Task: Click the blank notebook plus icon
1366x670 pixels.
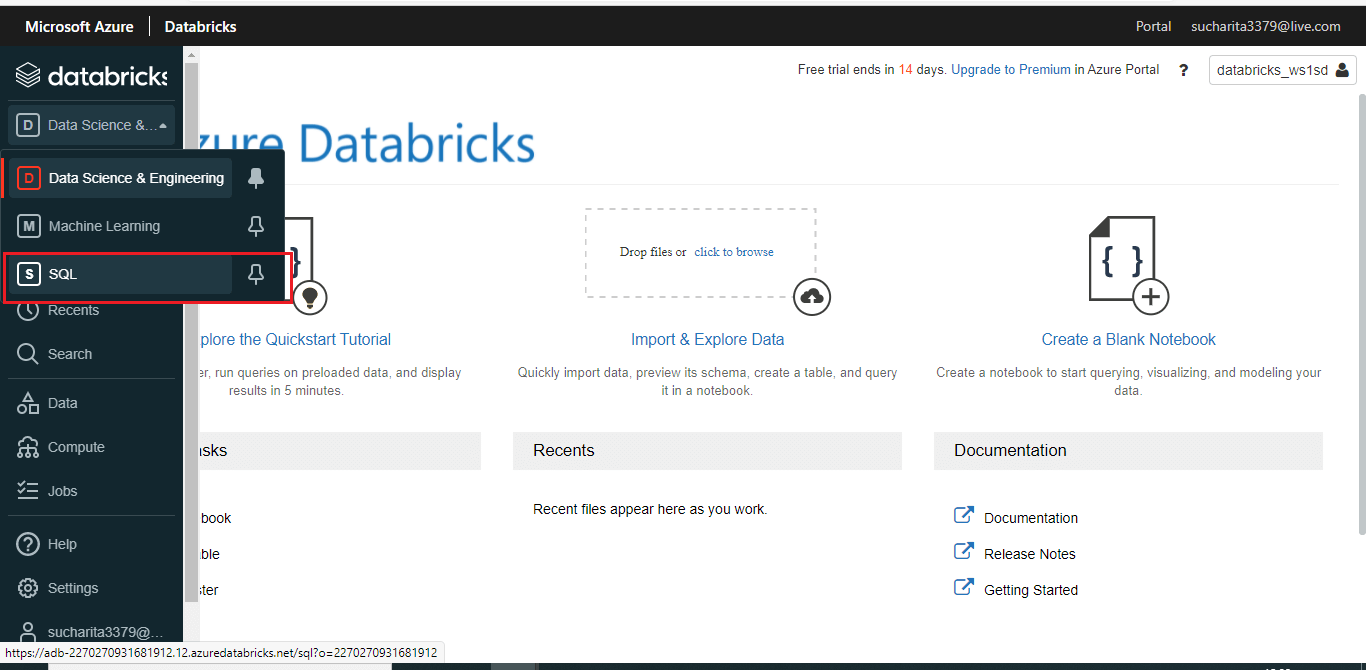Action: click(x=1151, y=296)
